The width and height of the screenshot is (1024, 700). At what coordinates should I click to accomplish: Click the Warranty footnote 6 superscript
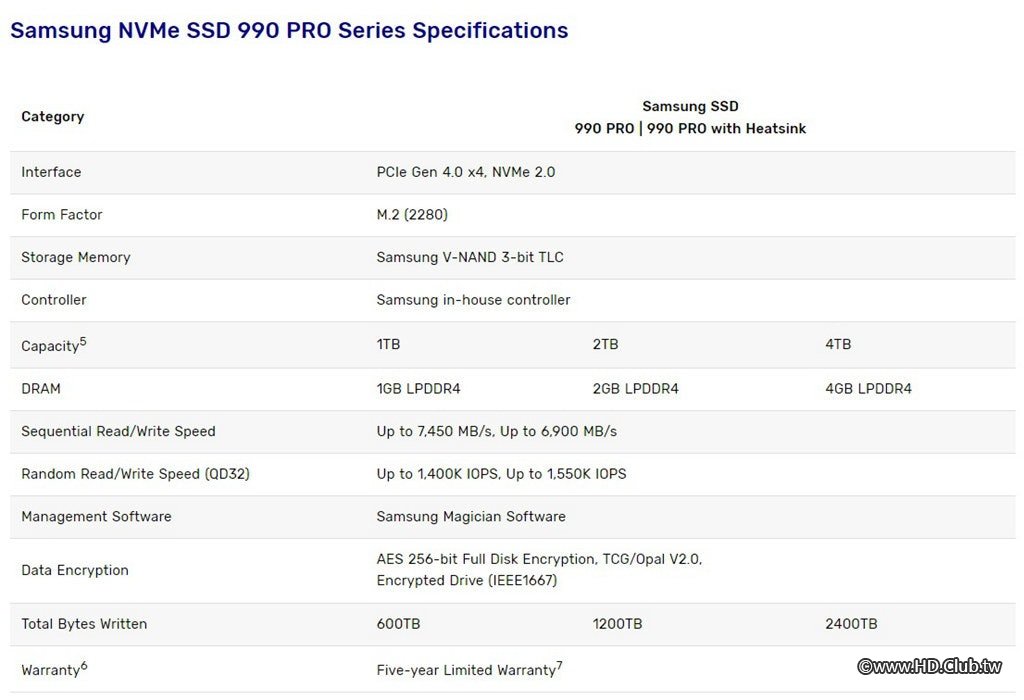[x=84, y=665]
